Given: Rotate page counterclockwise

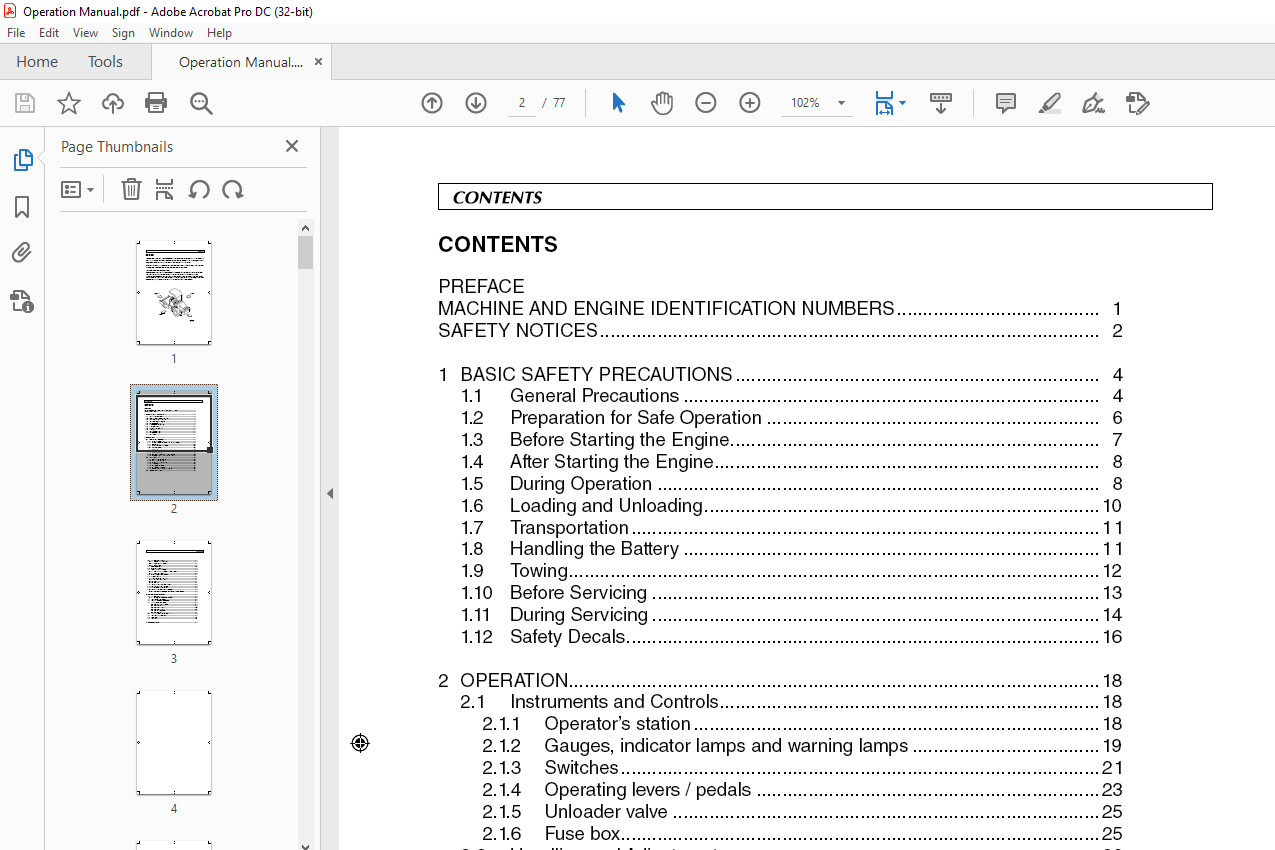Looking at the screenshot, I should coord(199,189).
